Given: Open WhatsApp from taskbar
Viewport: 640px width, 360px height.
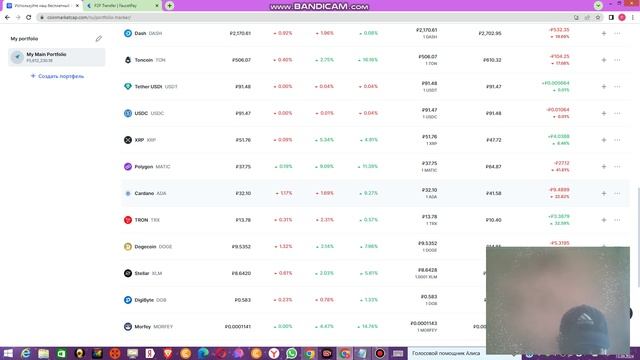Looking at the screenshot, I should (292, 353).
